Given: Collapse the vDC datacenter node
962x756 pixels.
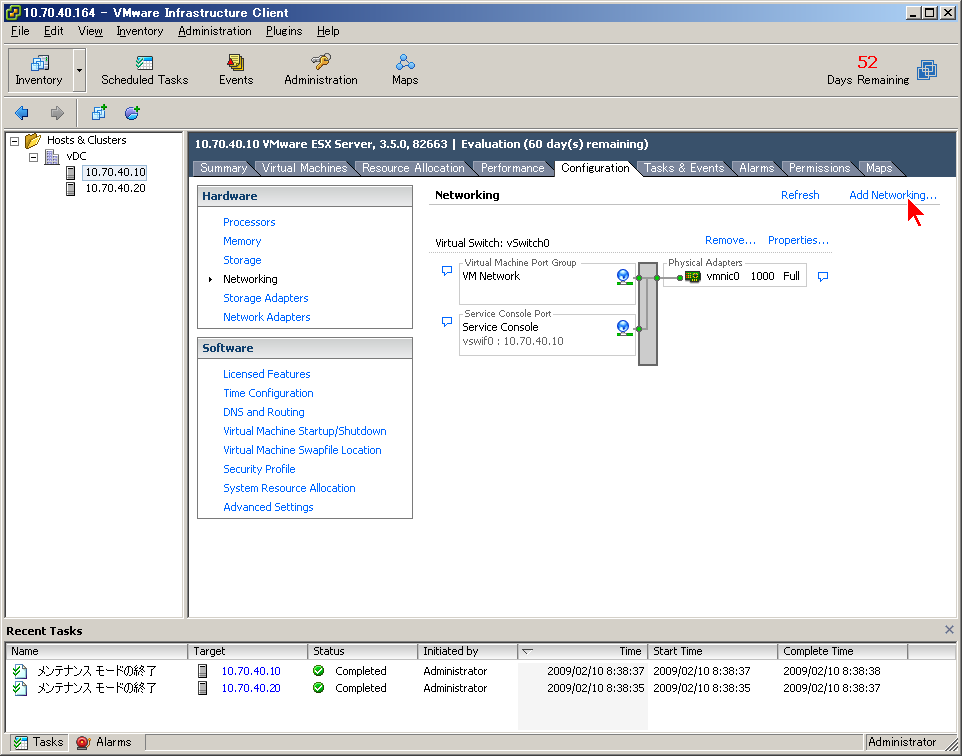Looking at the screenshot, I should tap(34, 157).
